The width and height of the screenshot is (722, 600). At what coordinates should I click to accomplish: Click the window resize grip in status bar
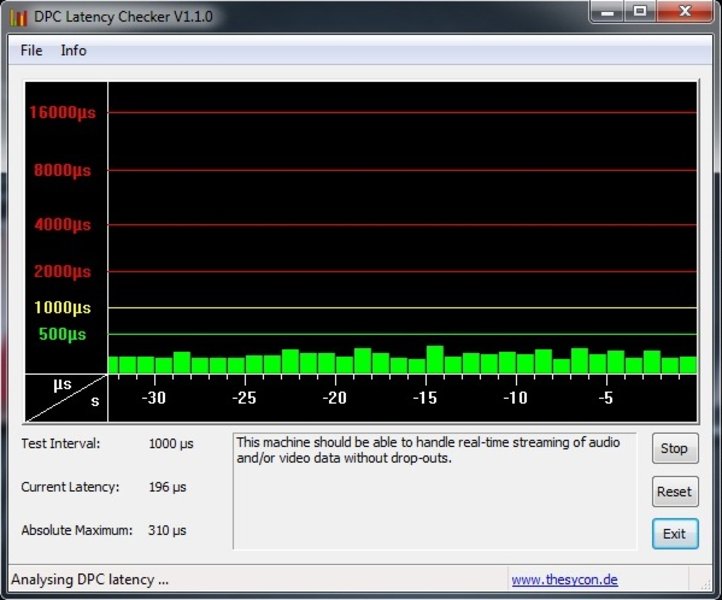click(x=705, y=584)
